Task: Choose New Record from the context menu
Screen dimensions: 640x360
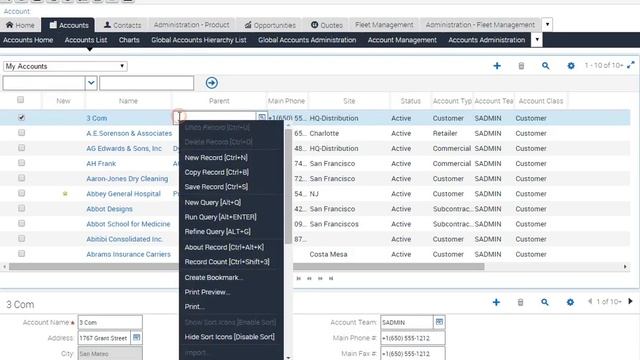Action: click(x=216, y=158)
